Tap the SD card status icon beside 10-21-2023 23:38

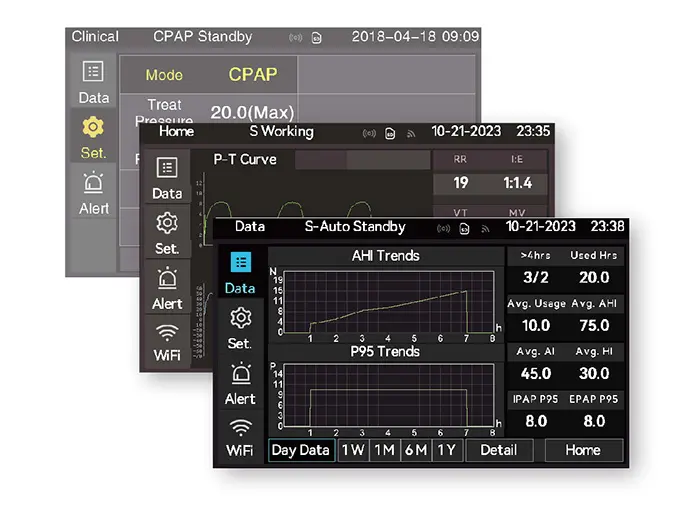click(465, 228)
